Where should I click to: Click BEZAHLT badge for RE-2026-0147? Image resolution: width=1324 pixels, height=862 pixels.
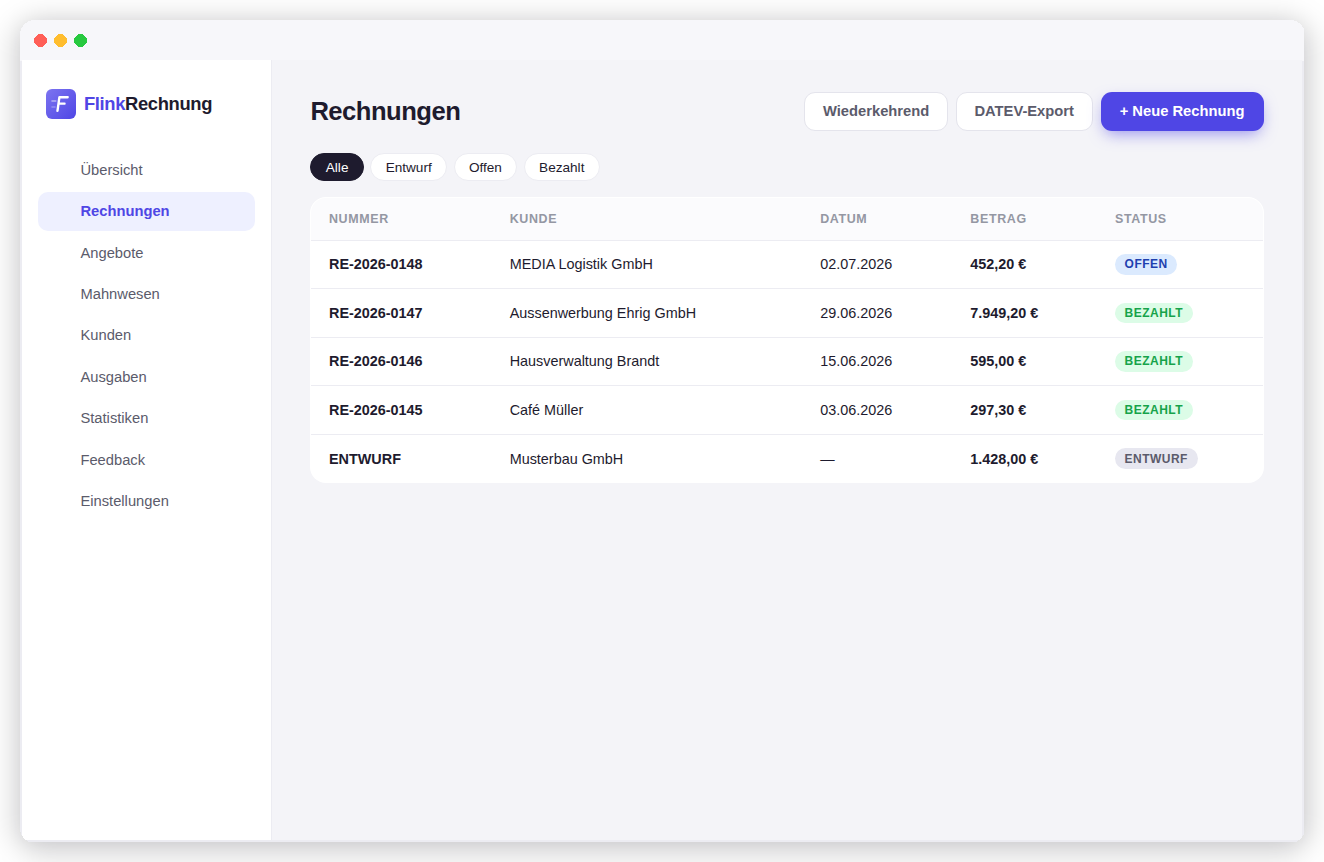(x=1154, y=313)
